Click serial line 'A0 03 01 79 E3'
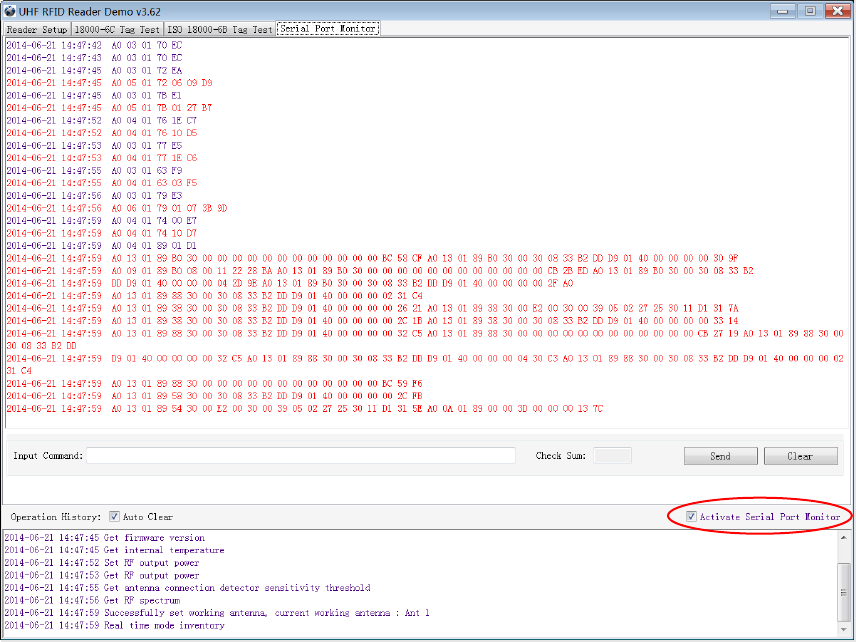 94,196
